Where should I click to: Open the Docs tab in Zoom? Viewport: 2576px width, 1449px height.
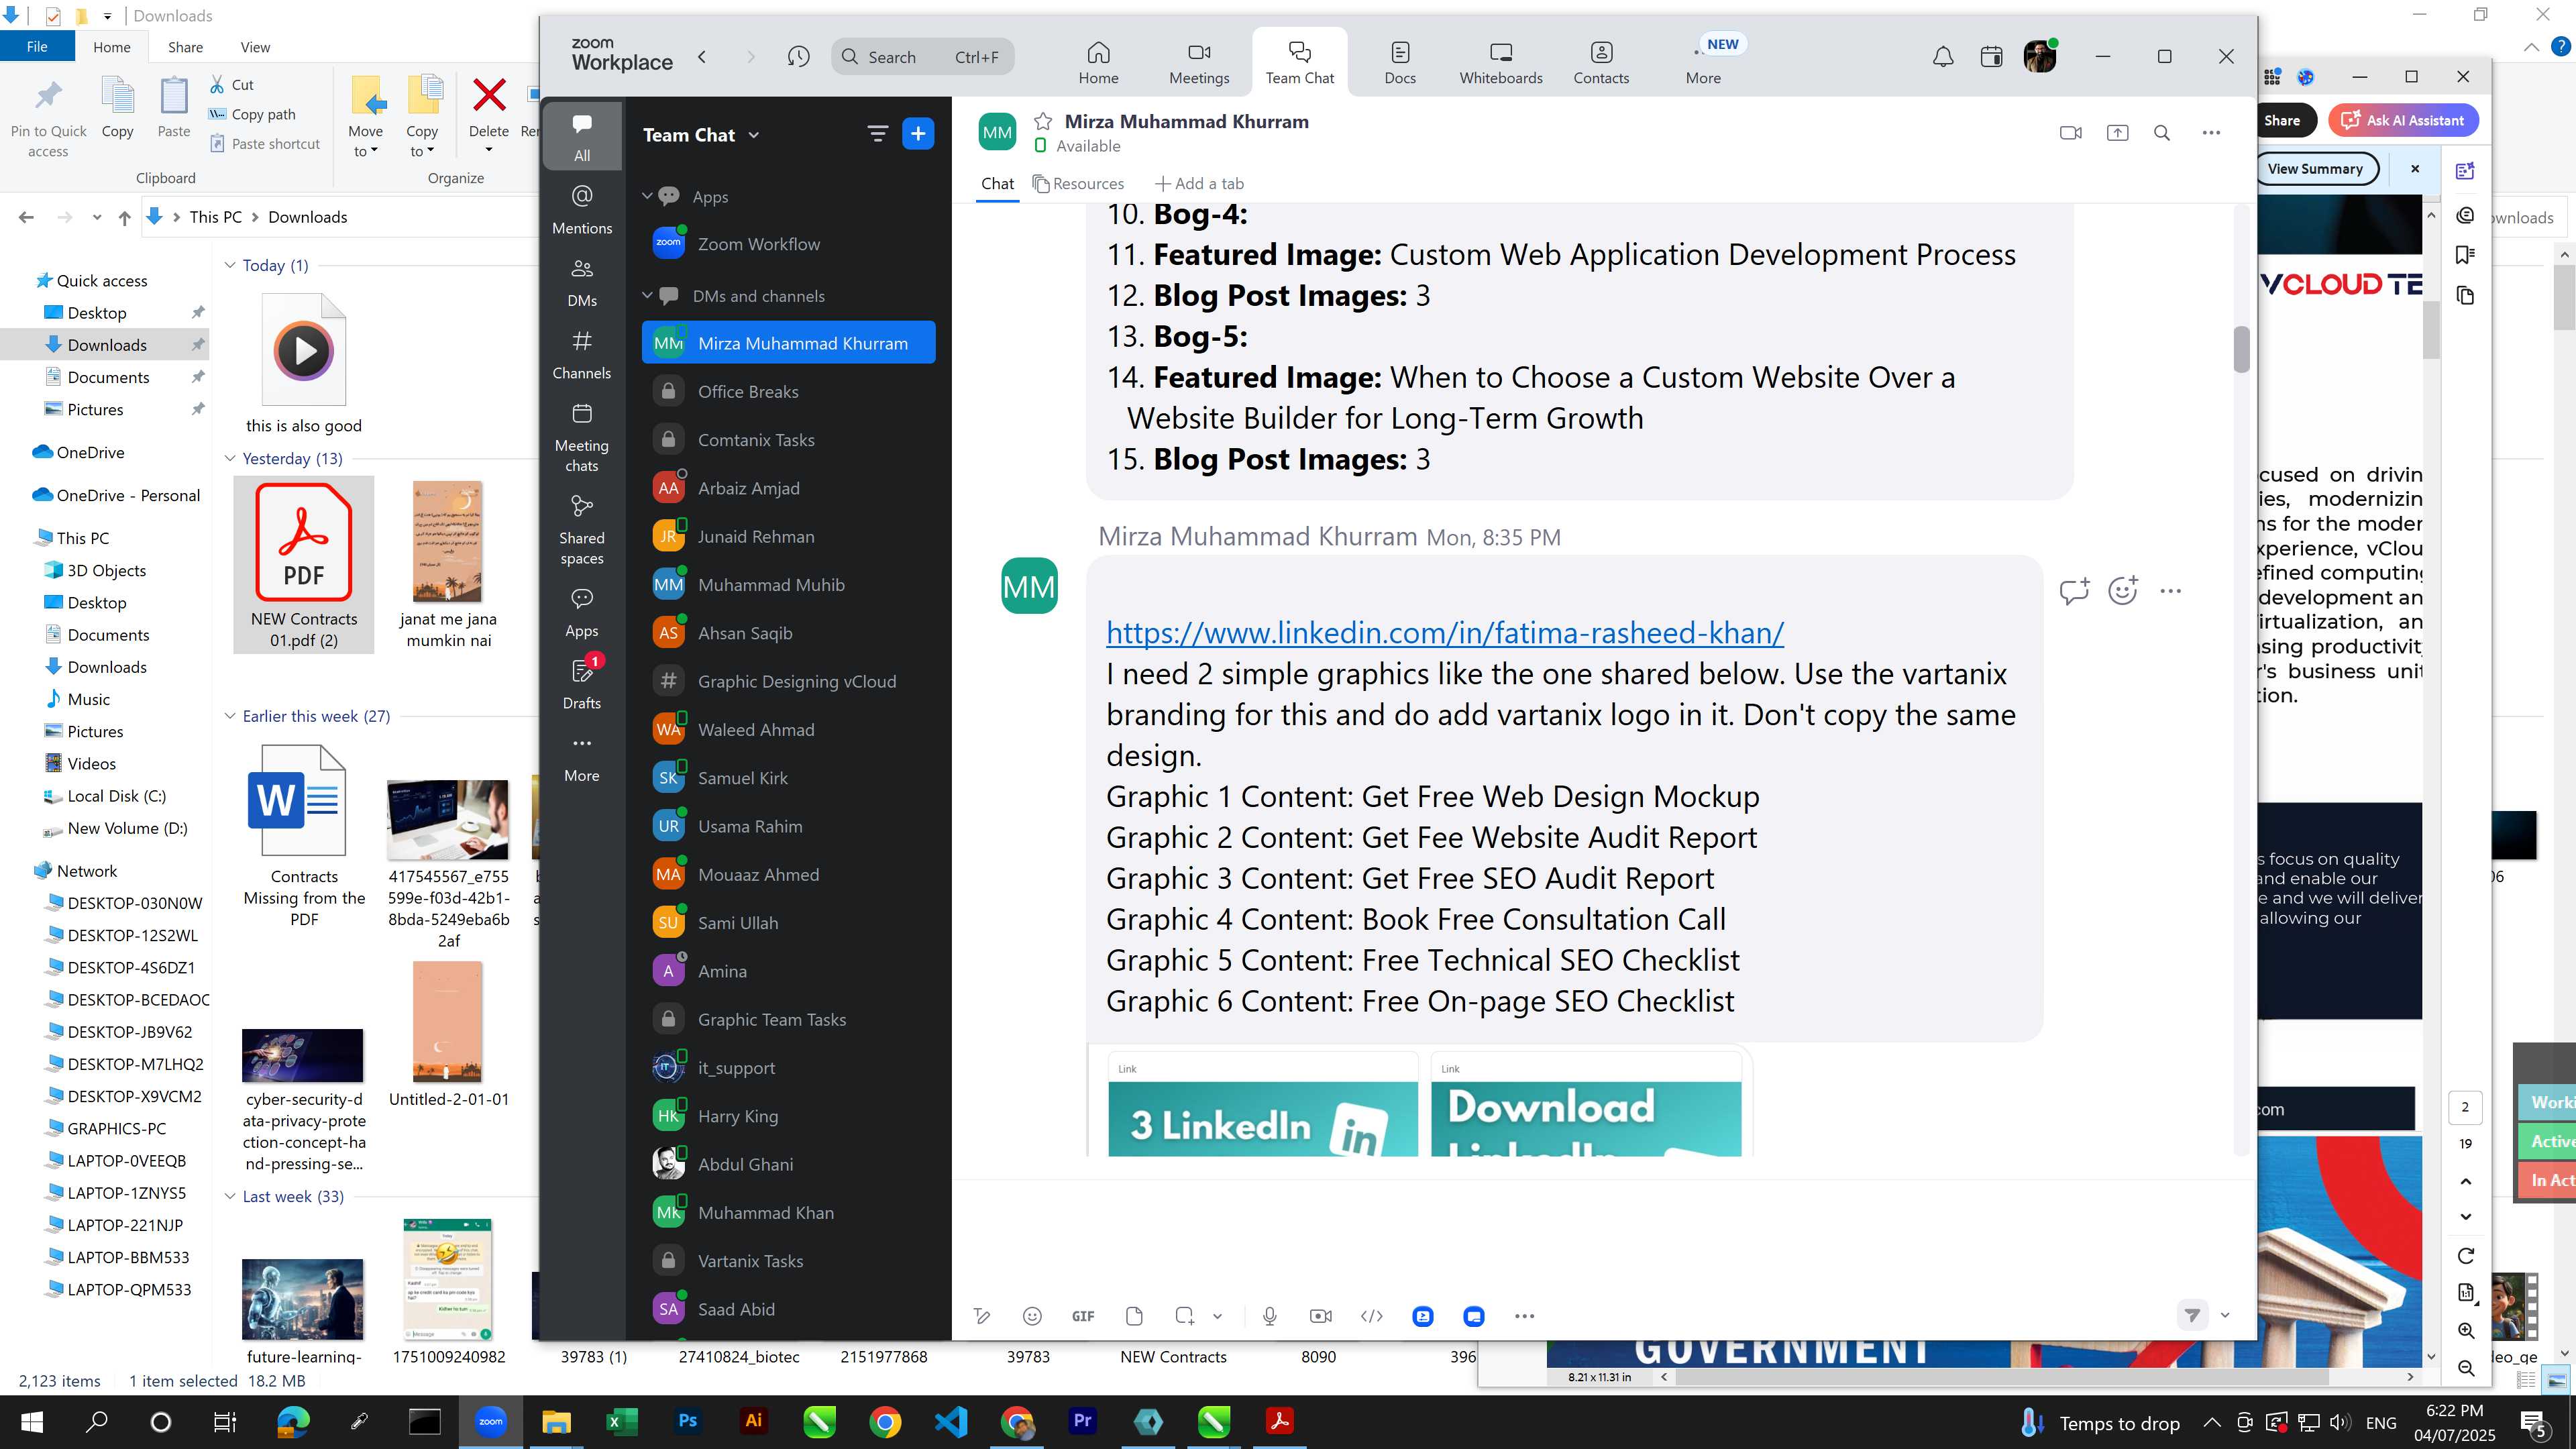tap(1400, 62)
